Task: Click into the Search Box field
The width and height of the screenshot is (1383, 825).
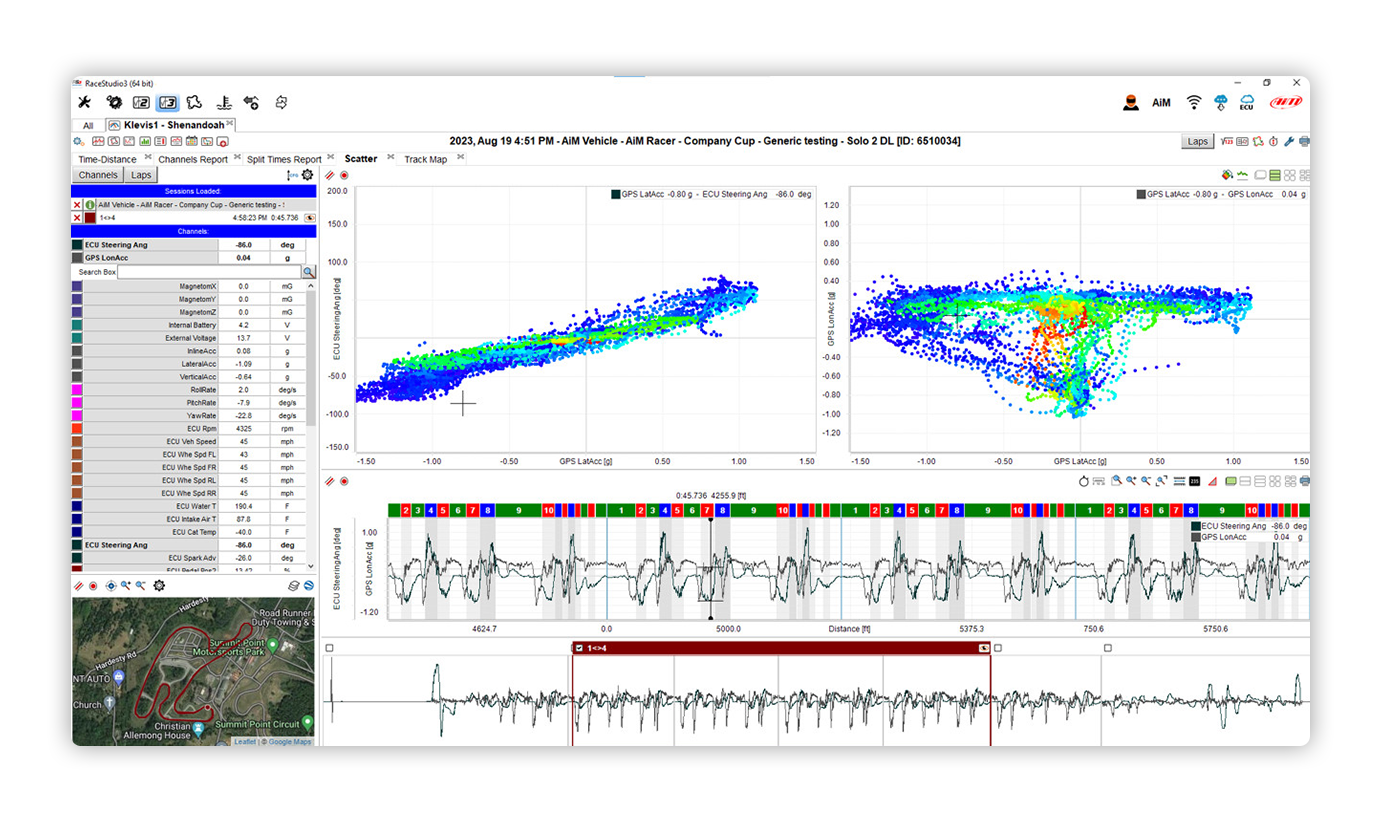Action: coord(209,272)
